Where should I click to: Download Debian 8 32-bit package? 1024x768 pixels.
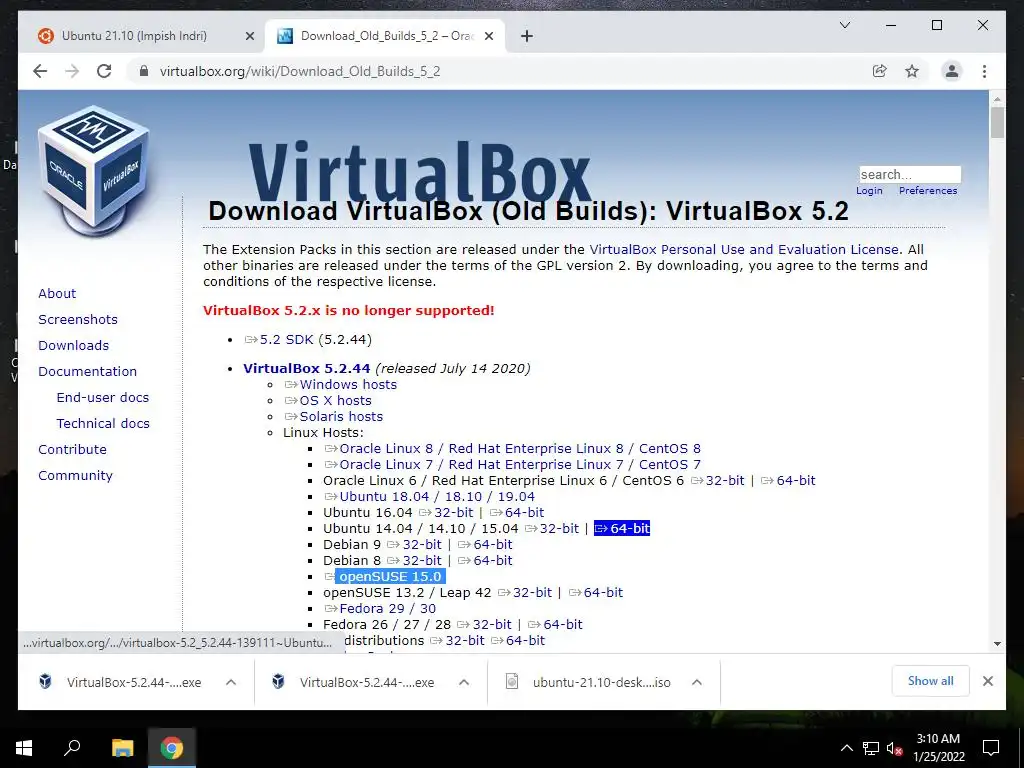(x=414, y=560)
